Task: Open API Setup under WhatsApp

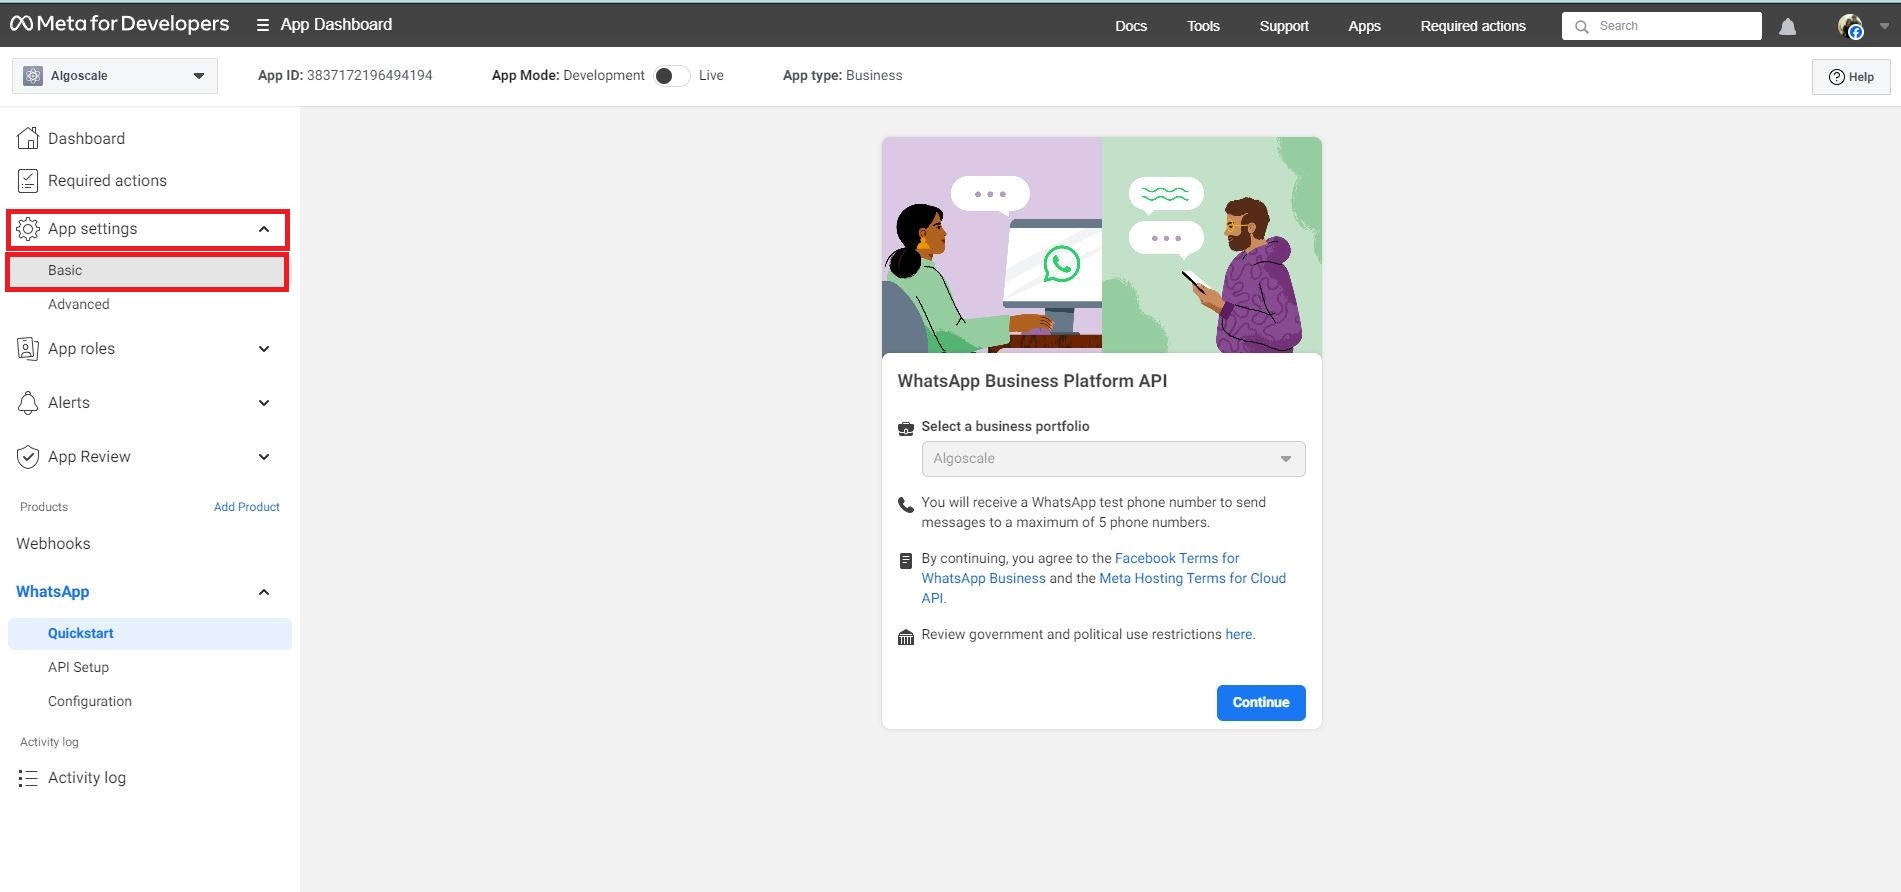Action: click(78, 668)
